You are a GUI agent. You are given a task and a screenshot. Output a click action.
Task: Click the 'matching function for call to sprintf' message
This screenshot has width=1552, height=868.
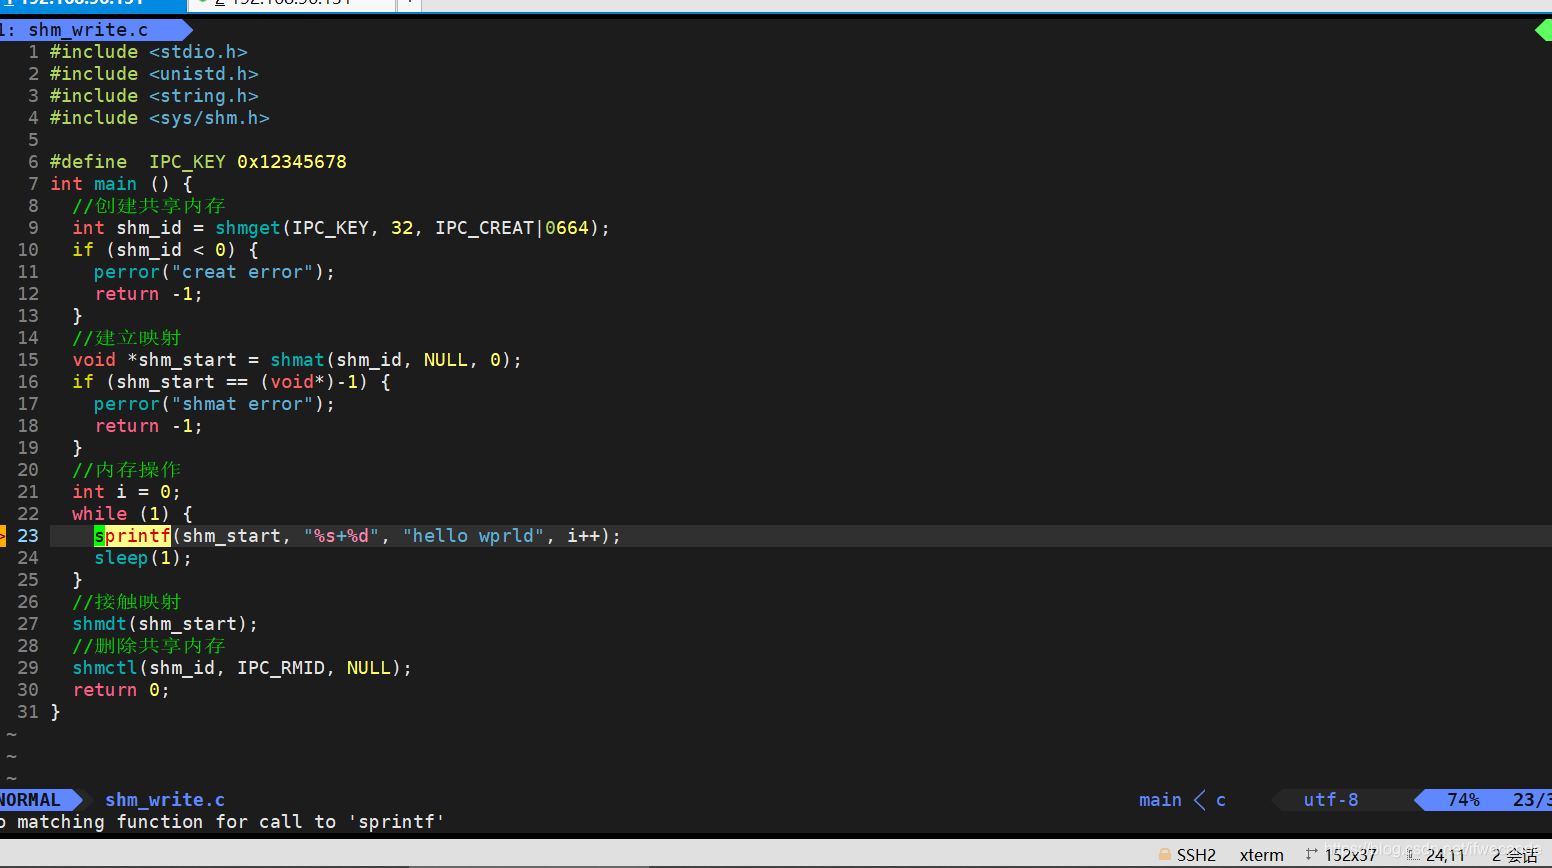(222, 822)
